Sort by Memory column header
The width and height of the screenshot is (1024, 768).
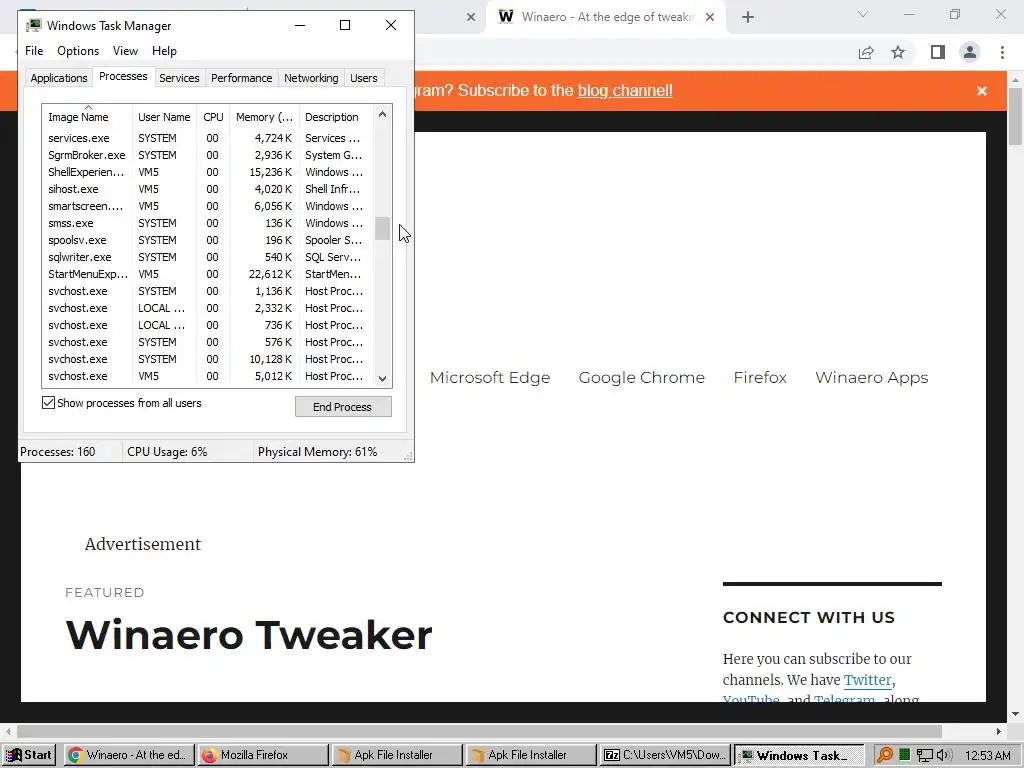coord(264,117)
